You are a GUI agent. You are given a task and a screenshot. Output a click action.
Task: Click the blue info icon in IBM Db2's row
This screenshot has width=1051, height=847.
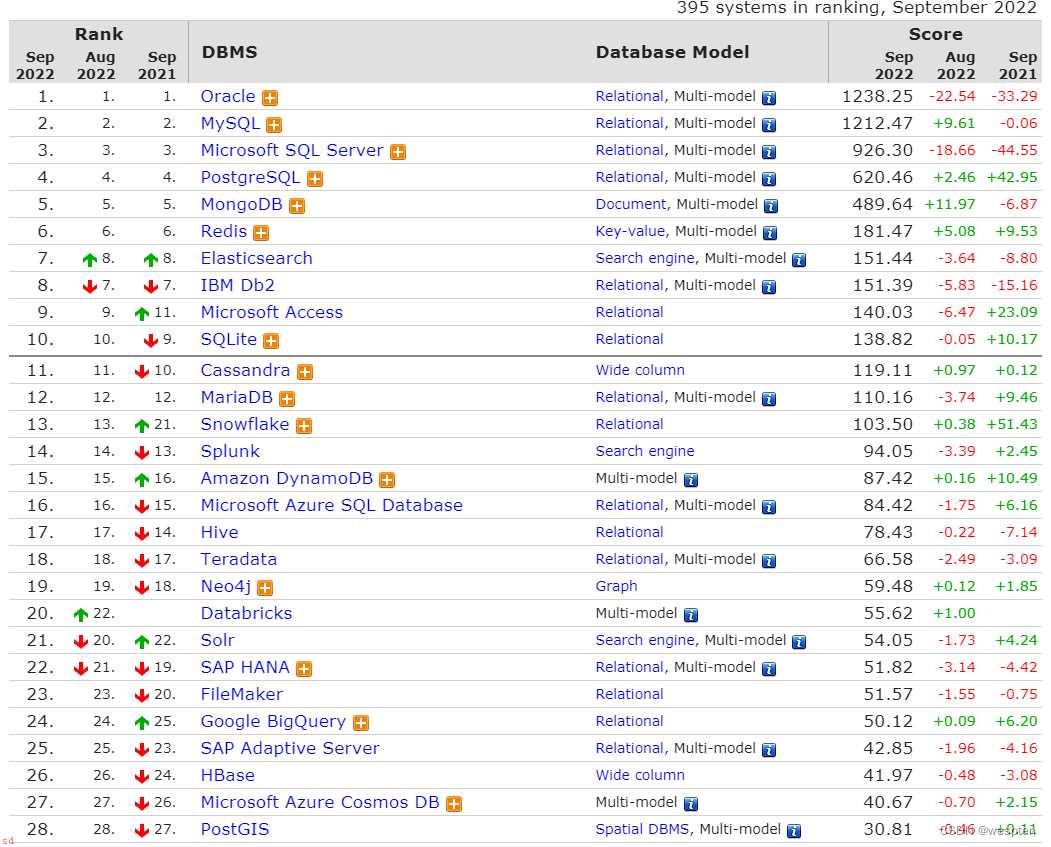pos(769,287)
